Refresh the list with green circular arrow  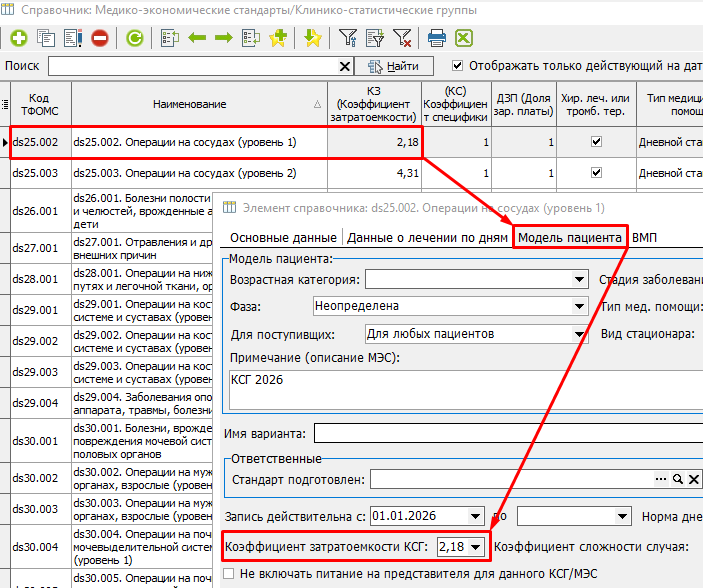pos(134,39)
